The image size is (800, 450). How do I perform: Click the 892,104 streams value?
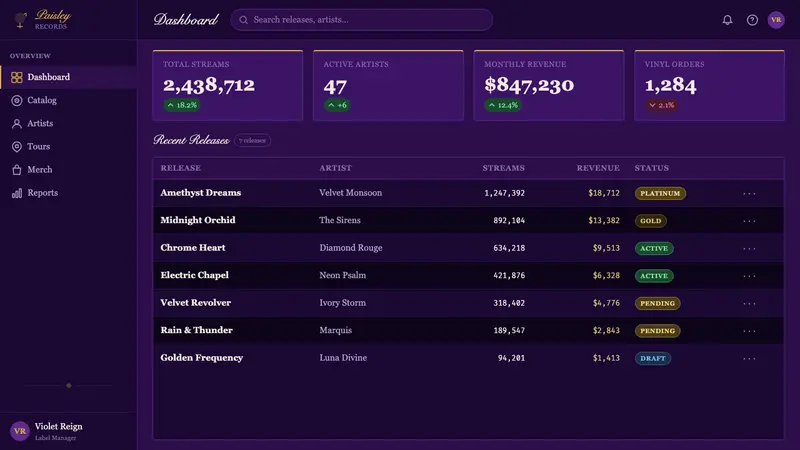[509, 221]
